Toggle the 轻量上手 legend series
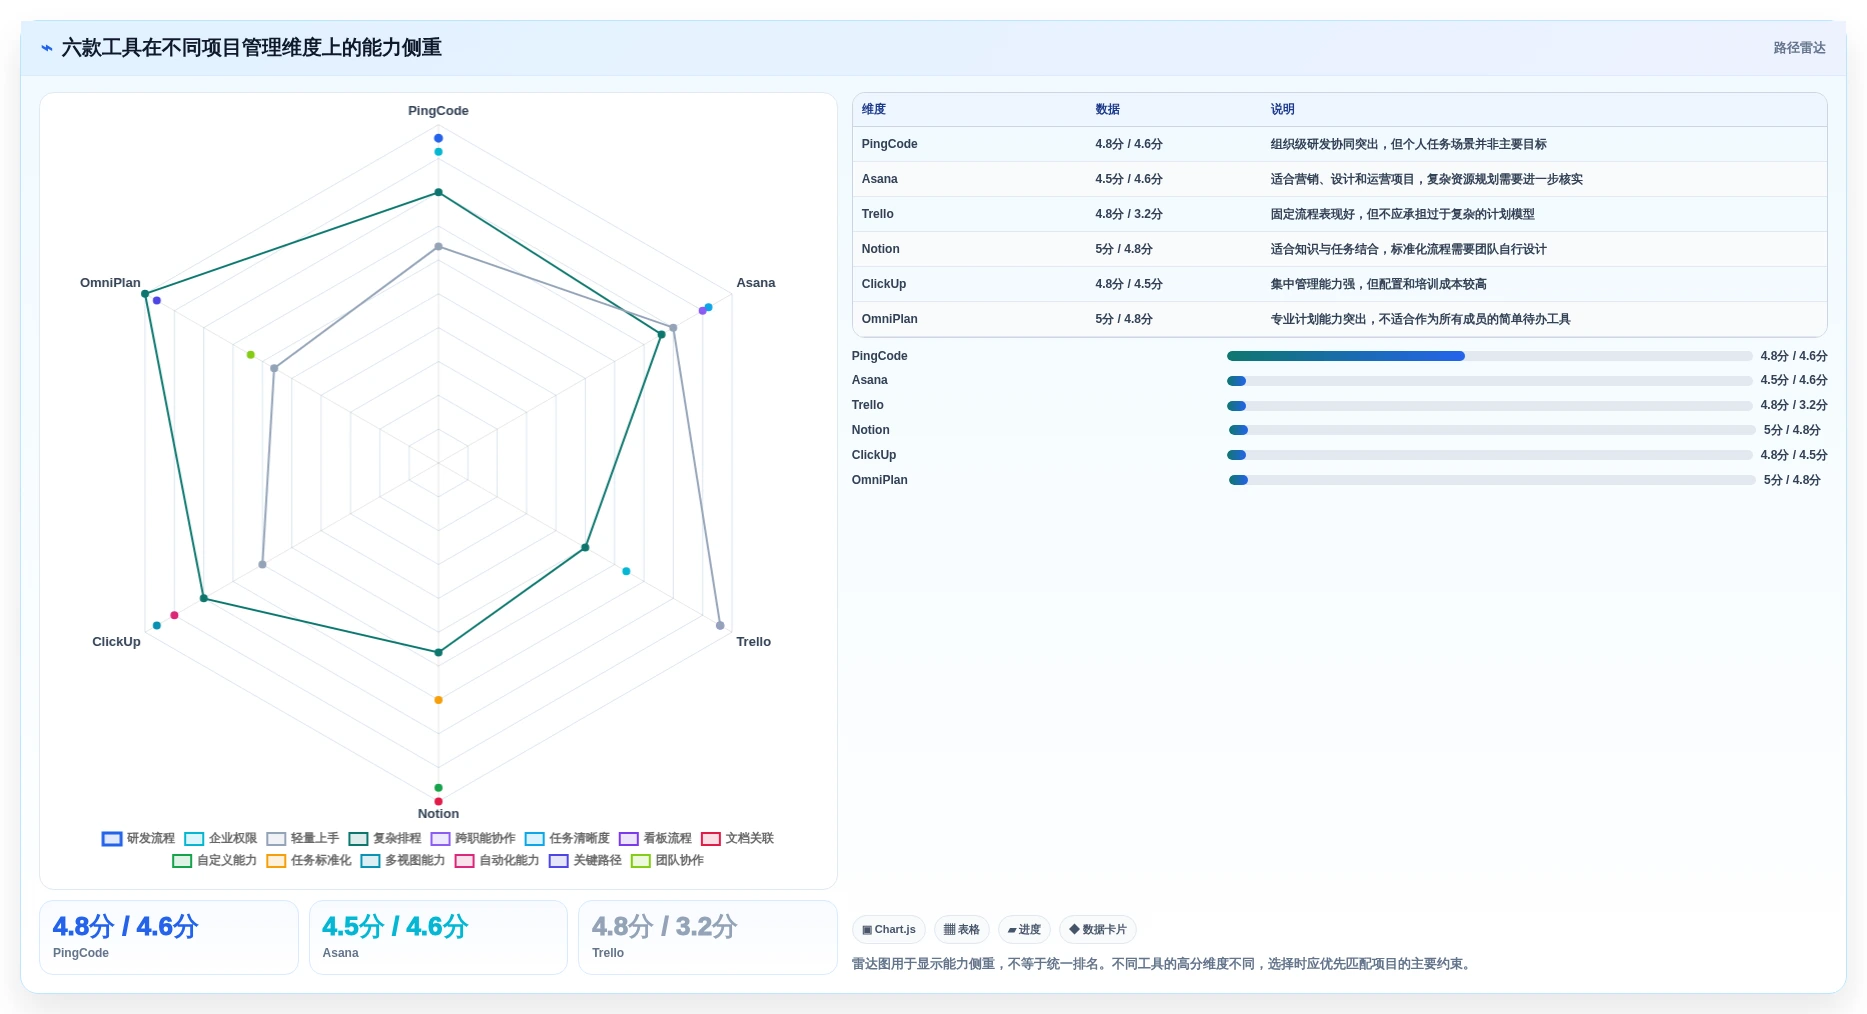The height and width of the screenshot is (1014, 1867). point(302,838)
